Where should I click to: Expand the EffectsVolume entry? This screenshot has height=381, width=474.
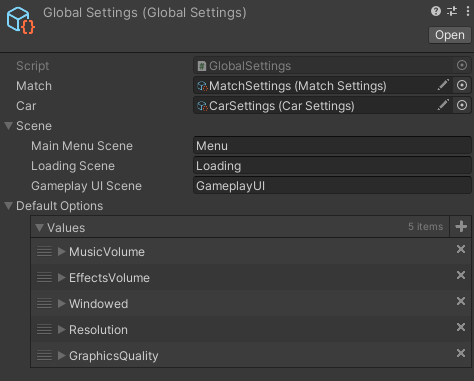click(x=61, y=277)
